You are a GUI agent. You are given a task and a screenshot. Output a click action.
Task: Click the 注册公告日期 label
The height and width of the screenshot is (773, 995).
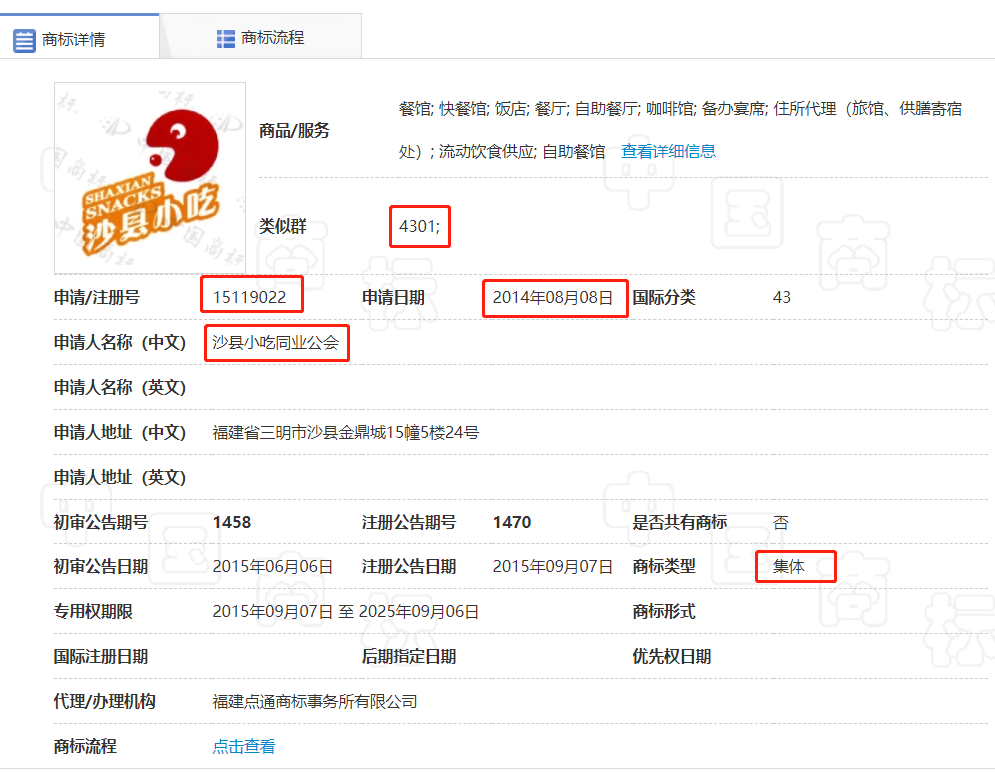[409, 567]
